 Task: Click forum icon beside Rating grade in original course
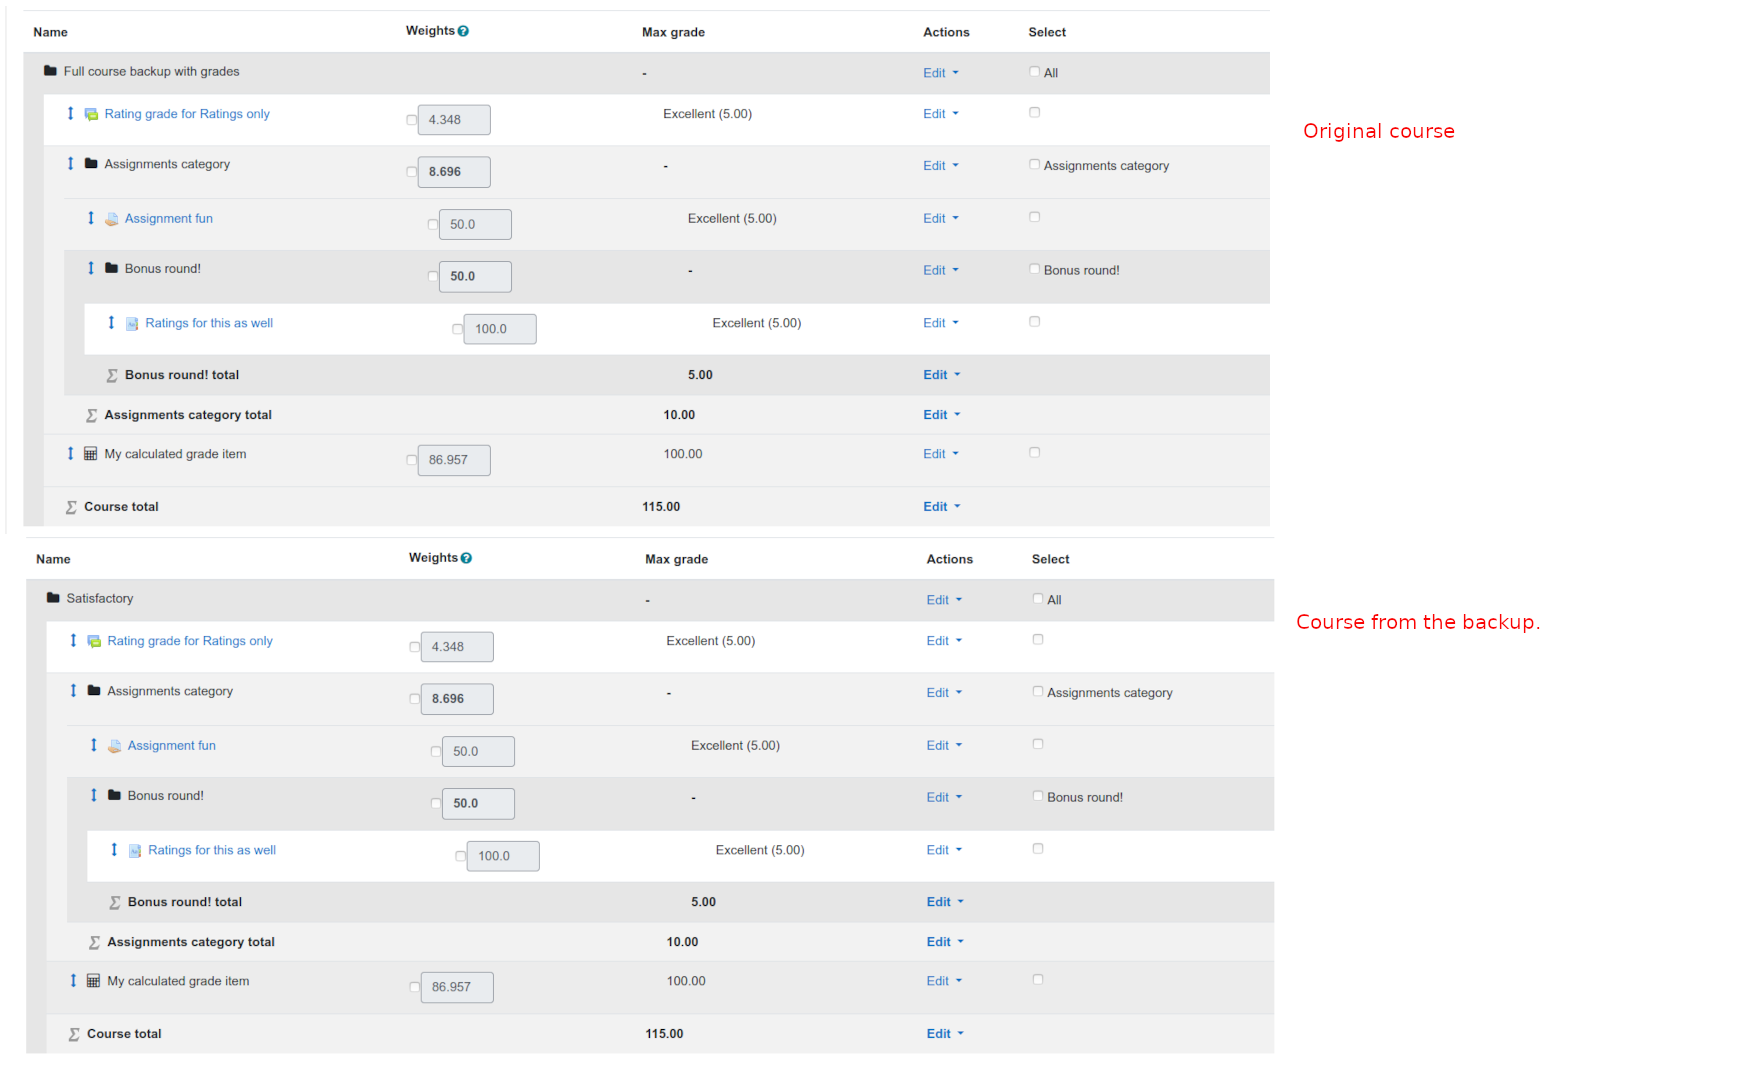pos(91,114)
